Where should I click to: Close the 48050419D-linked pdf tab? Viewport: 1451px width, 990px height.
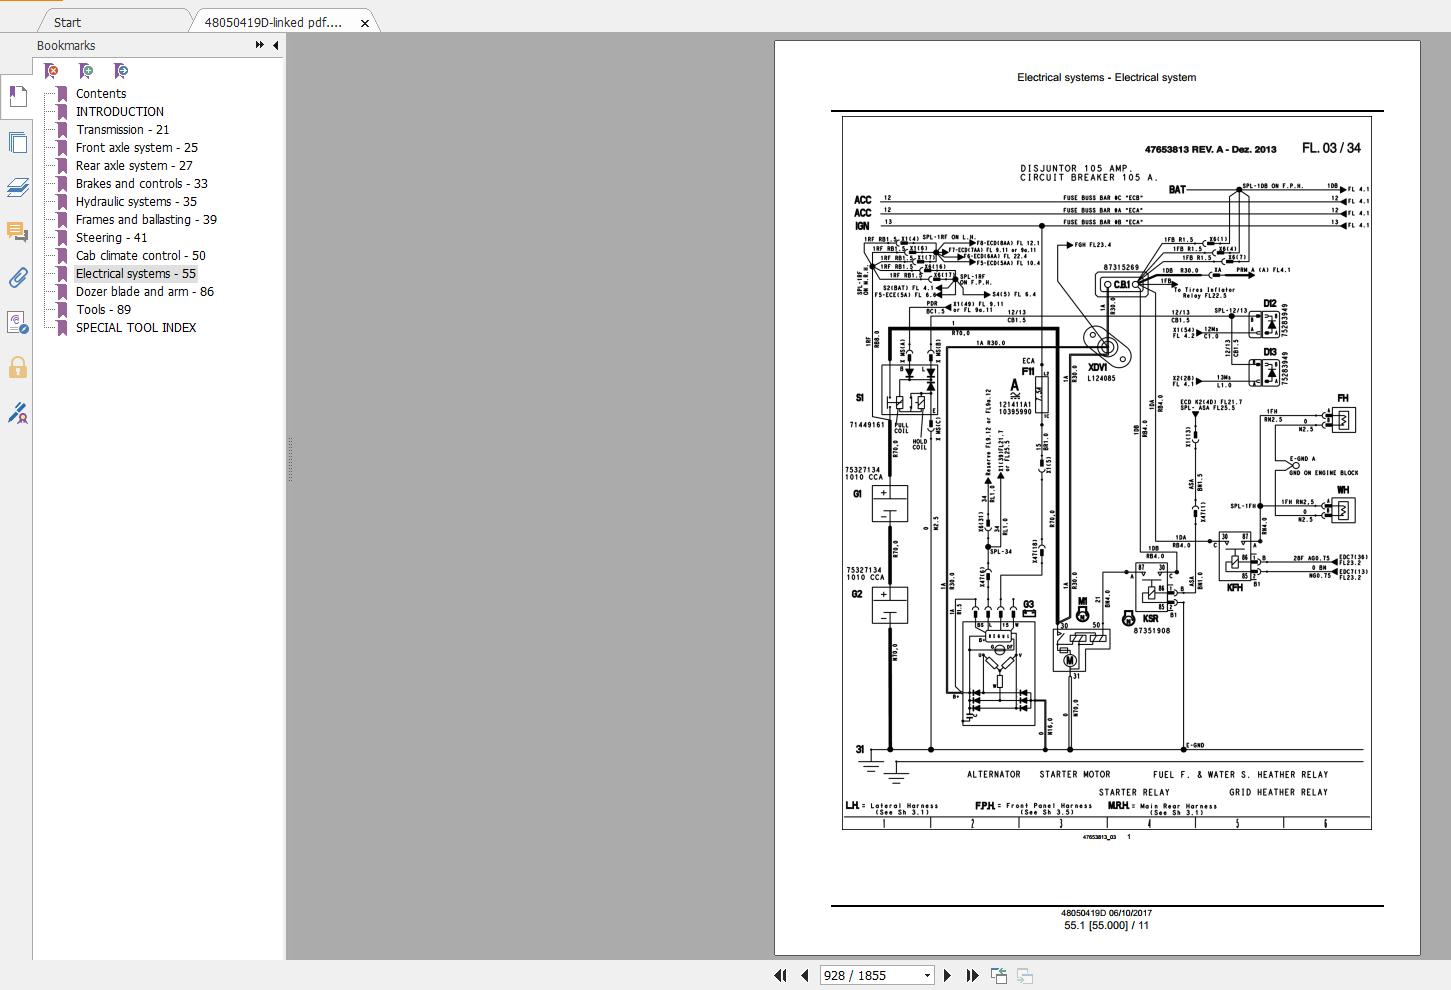coord(365,23)
